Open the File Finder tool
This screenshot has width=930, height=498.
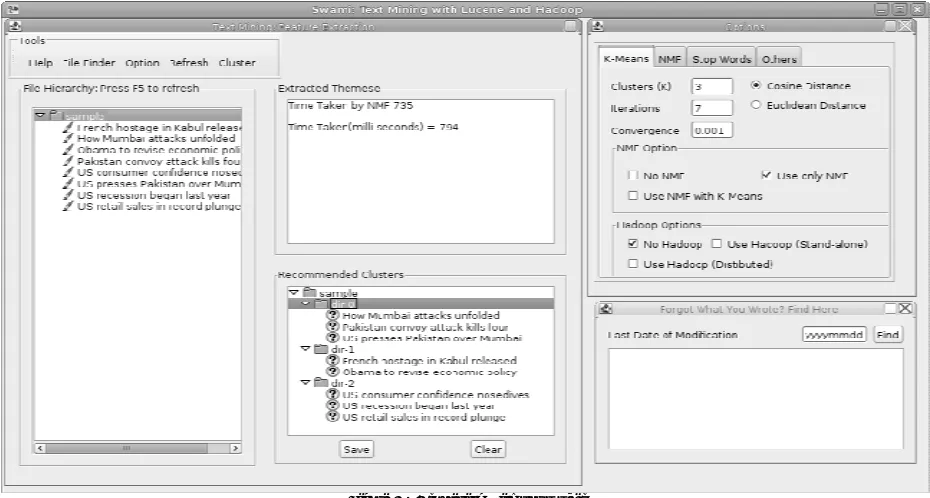(x=89, y=63)
